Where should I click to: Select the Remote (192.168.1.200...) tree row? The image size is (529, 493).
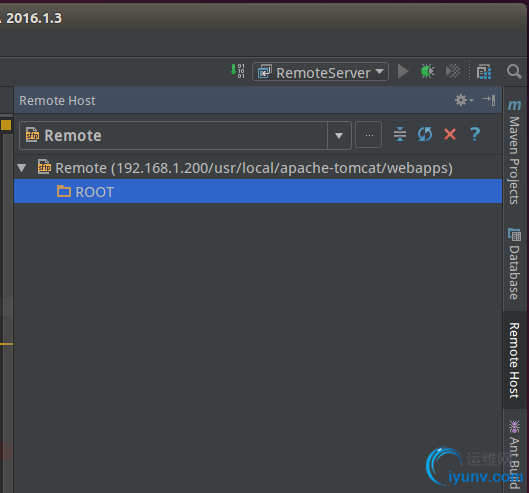click(x=258, y=168)
